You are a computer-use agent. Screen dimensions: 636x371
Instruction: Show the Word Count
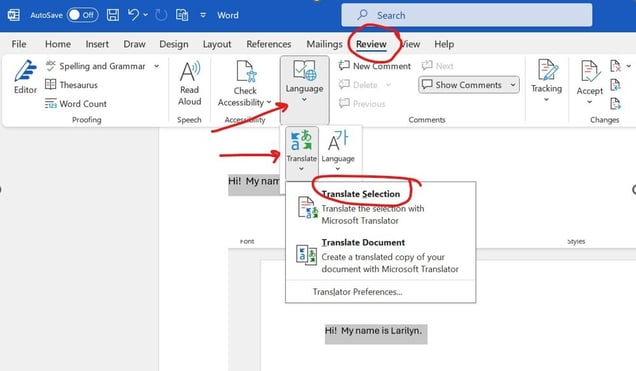(x=76, y=104)
